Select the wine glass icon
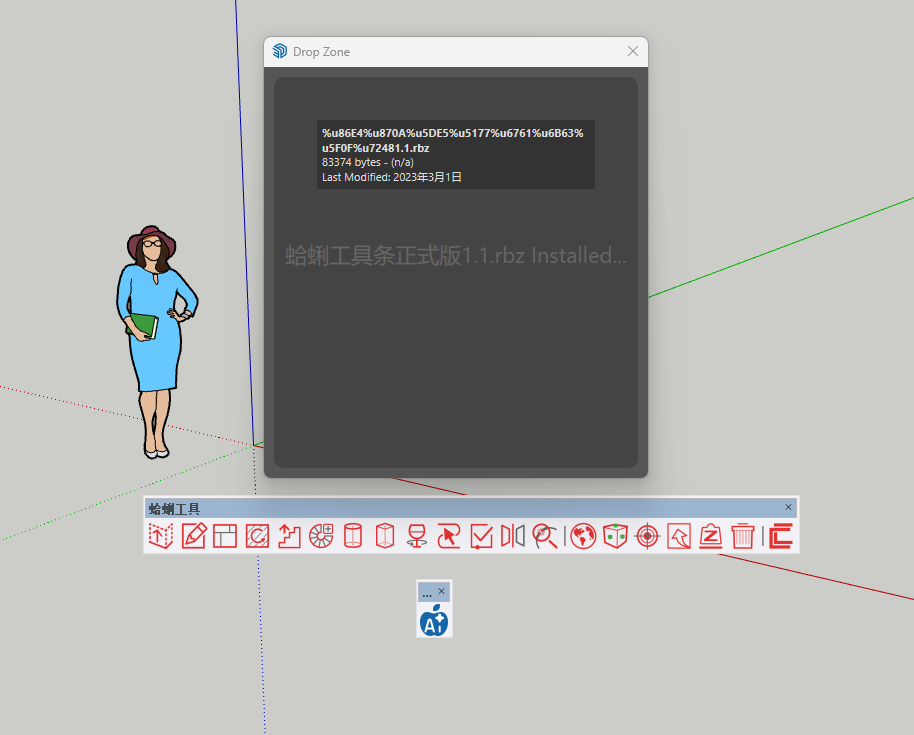The image size is (914, 735). (x=417, y=536)
